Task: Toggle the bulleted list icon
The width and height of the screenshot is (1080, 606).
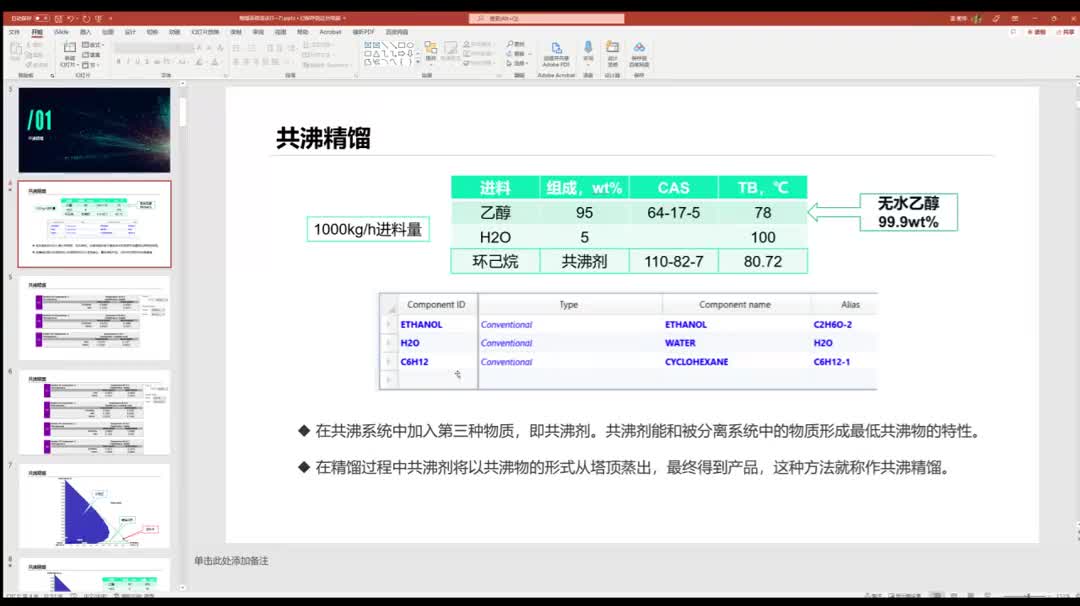Action: point(236,48)
